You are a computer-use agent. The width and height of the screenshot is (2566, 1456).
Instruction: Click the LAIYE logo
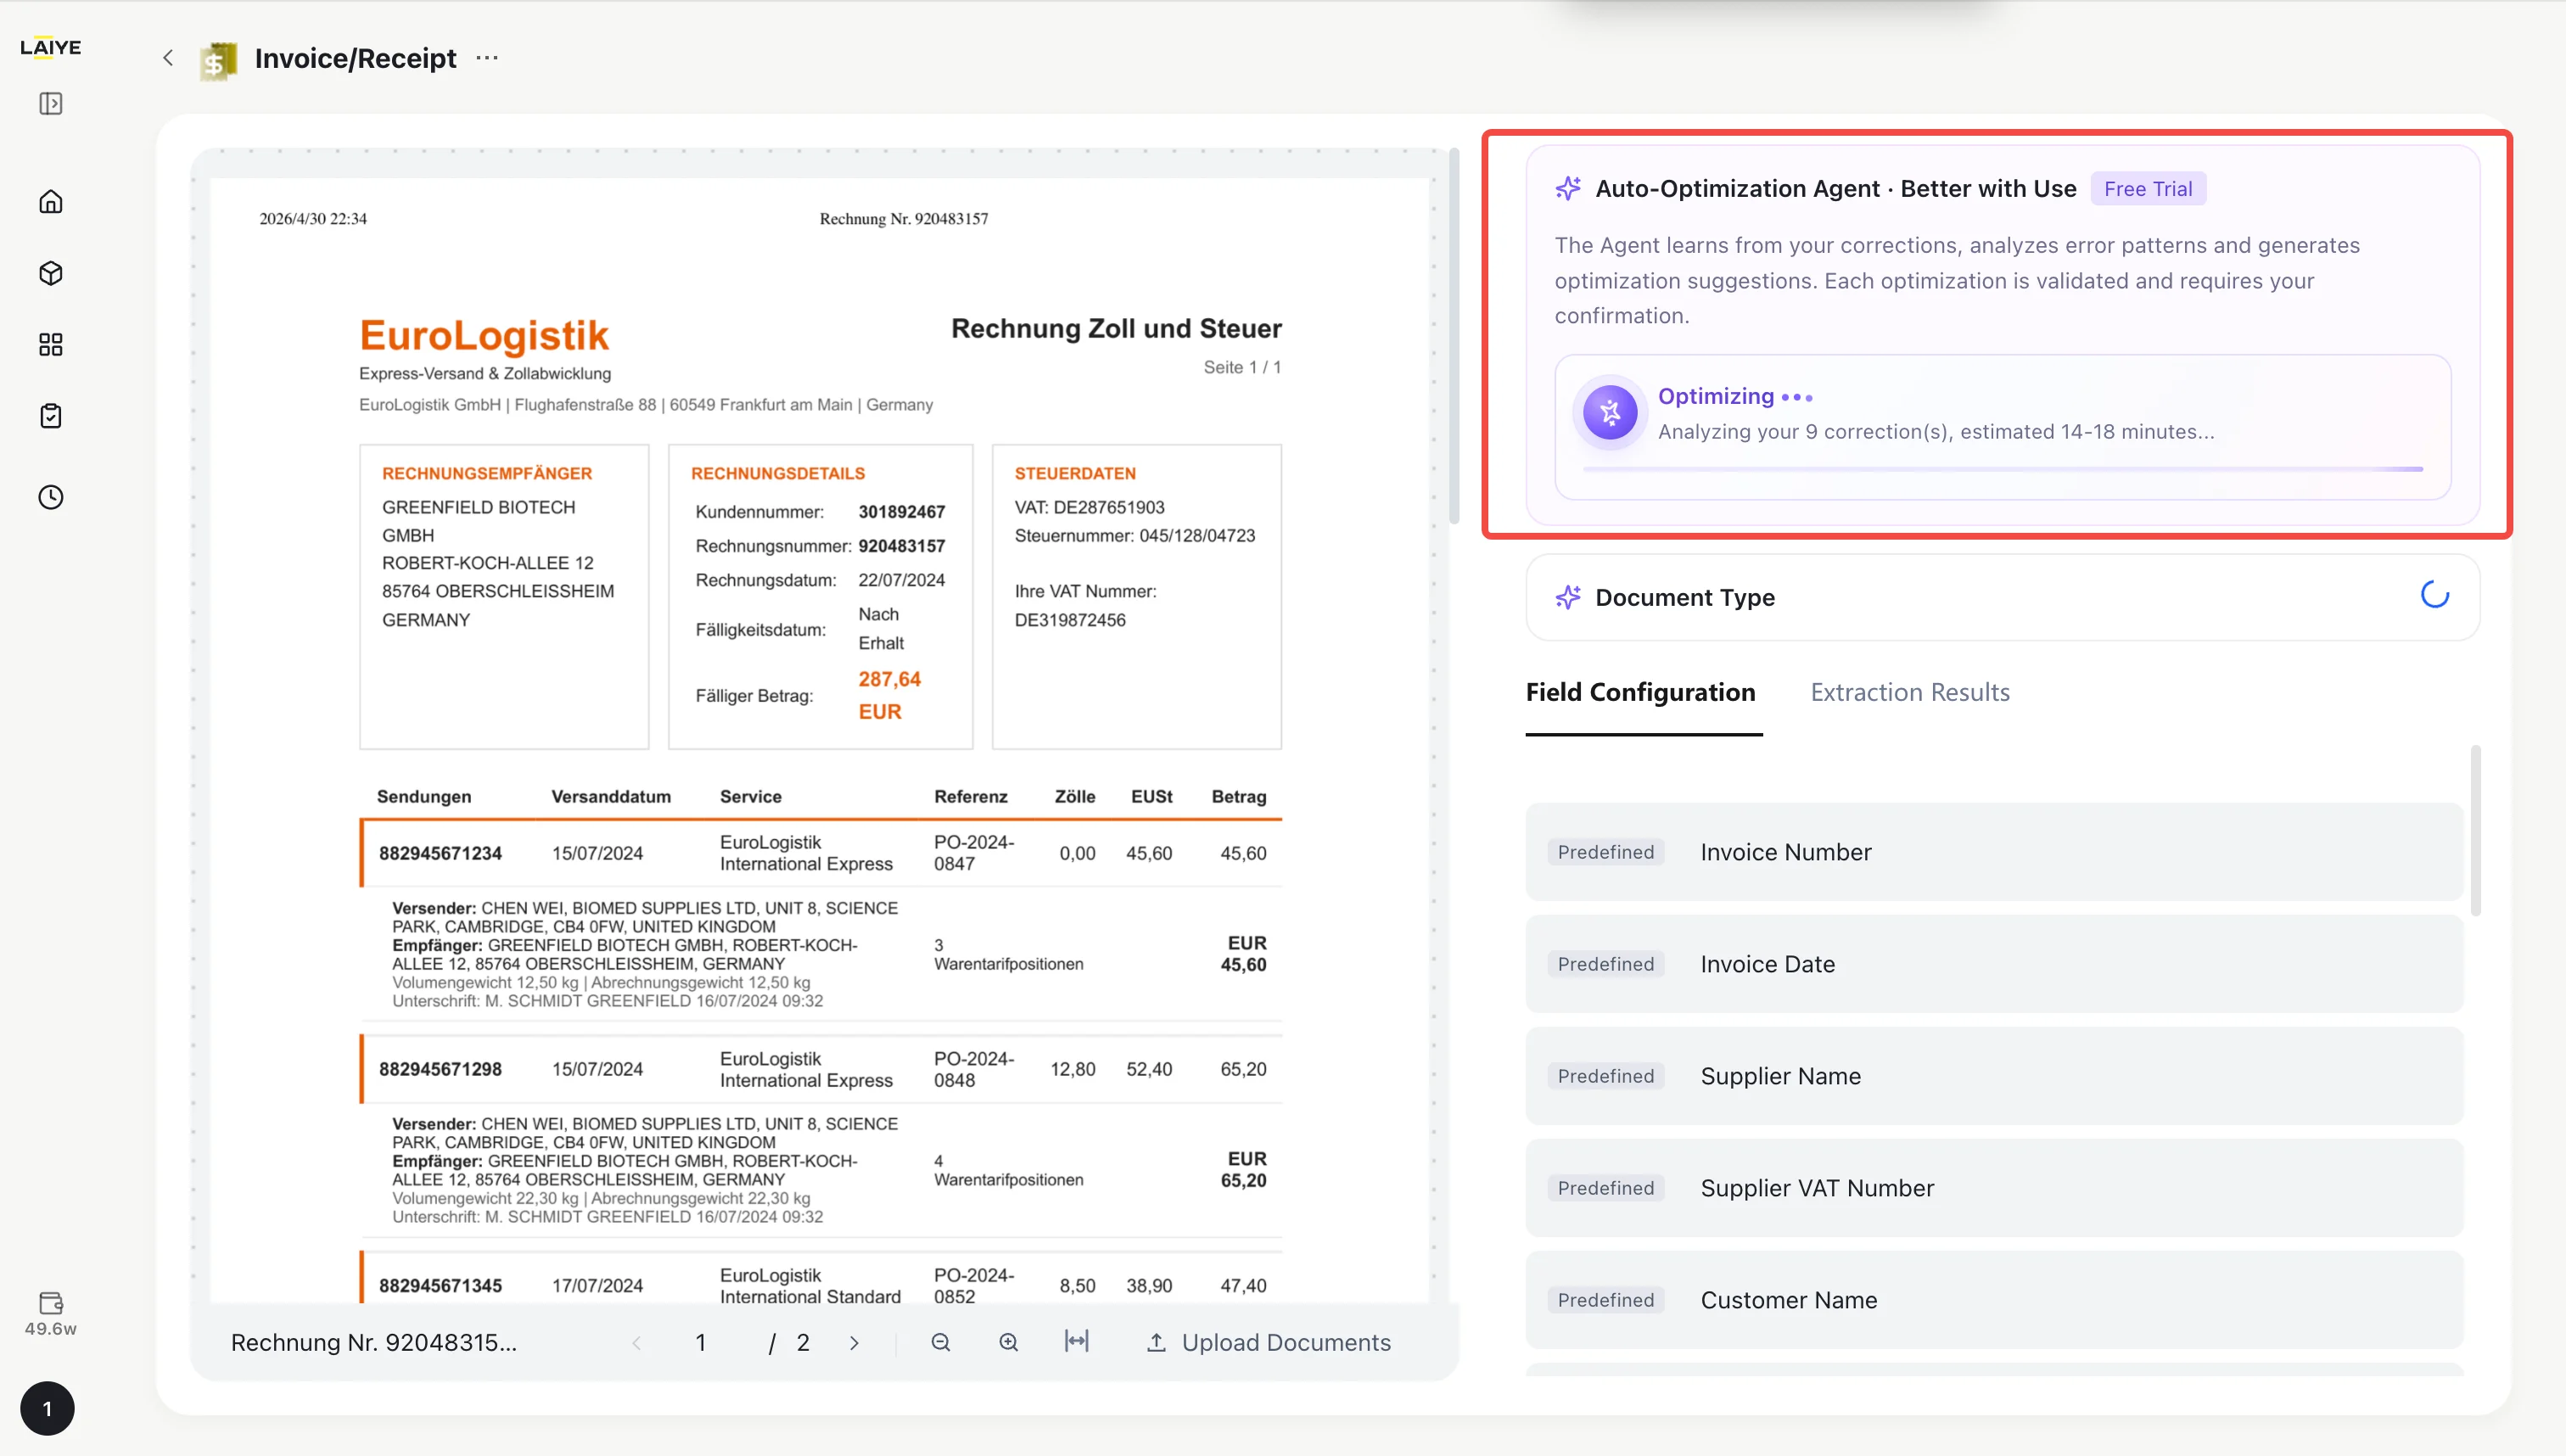[x=50, y=47]
